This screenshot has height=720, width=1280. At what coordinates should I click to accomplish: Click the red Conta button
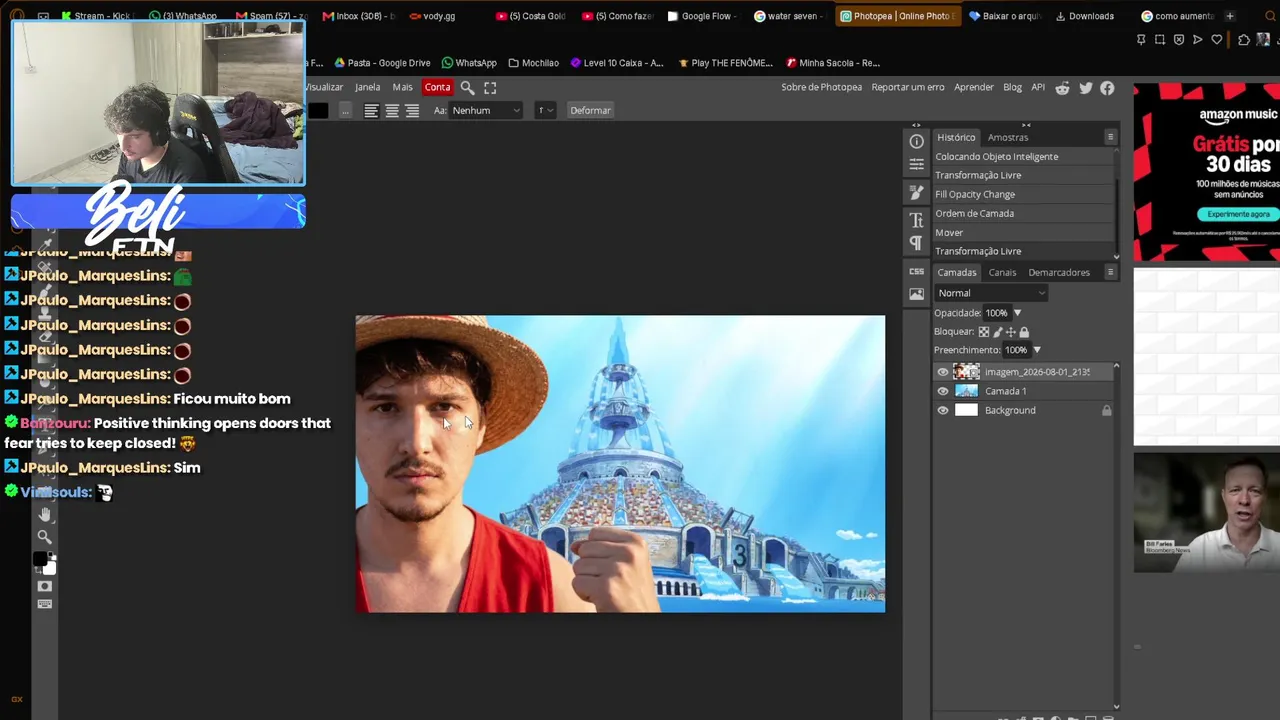point(437,88)
